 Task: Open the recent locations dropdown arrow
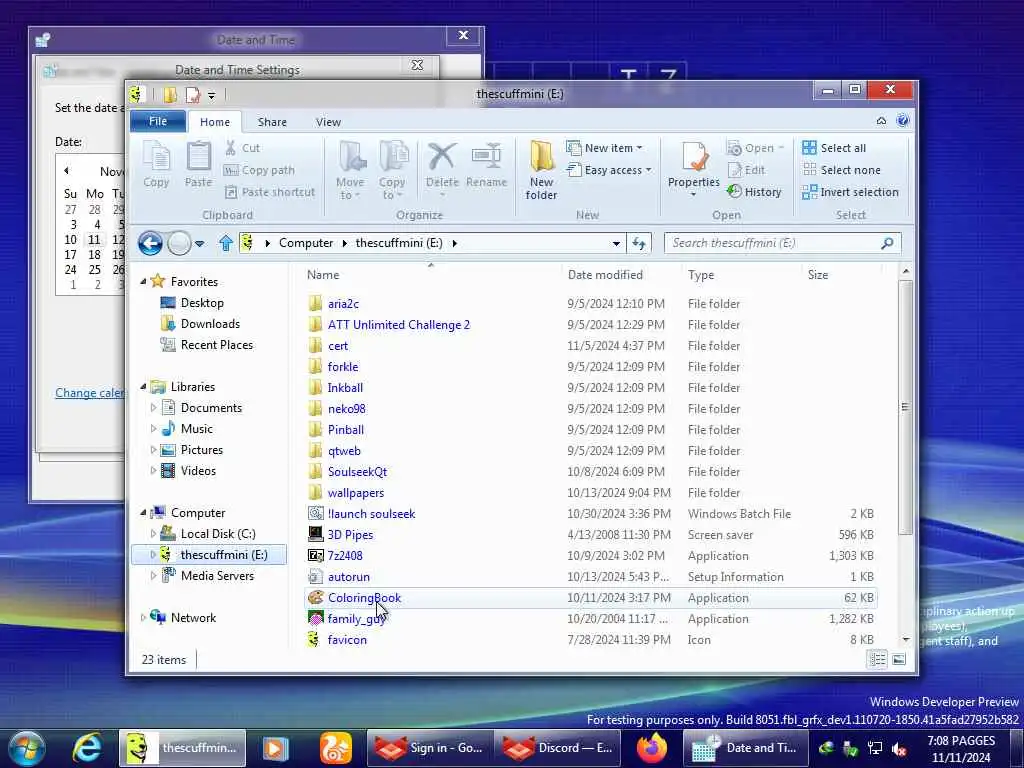point(200,244)
